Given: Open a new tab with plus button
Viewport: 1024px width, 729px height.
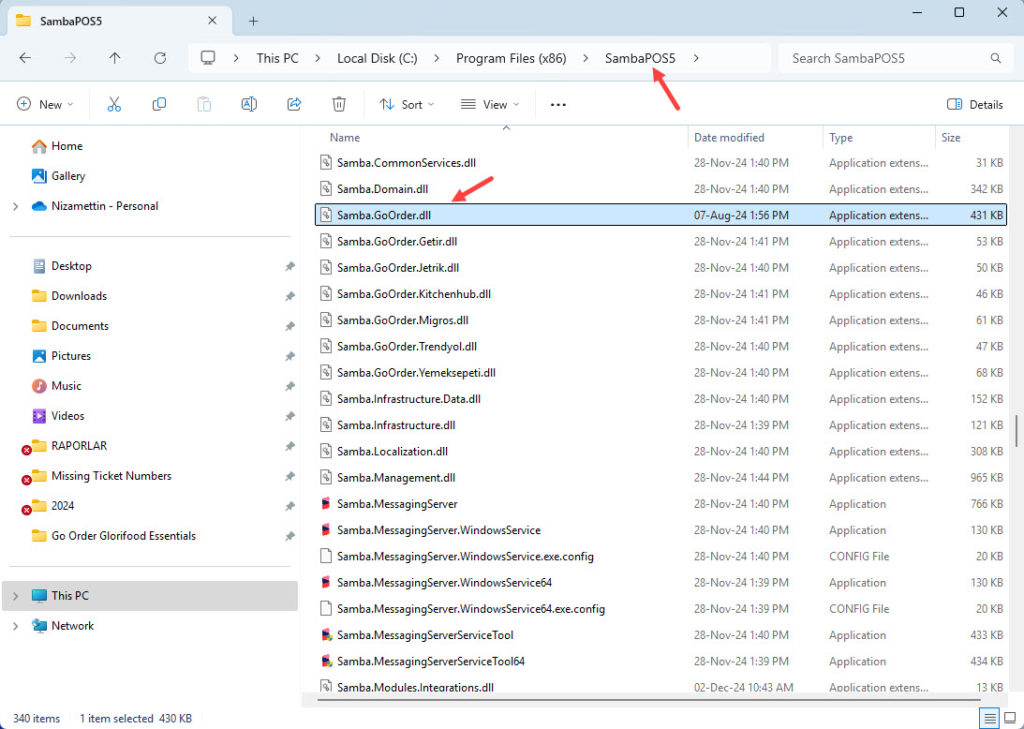Looking at the screenshot, I should point(253,21).
